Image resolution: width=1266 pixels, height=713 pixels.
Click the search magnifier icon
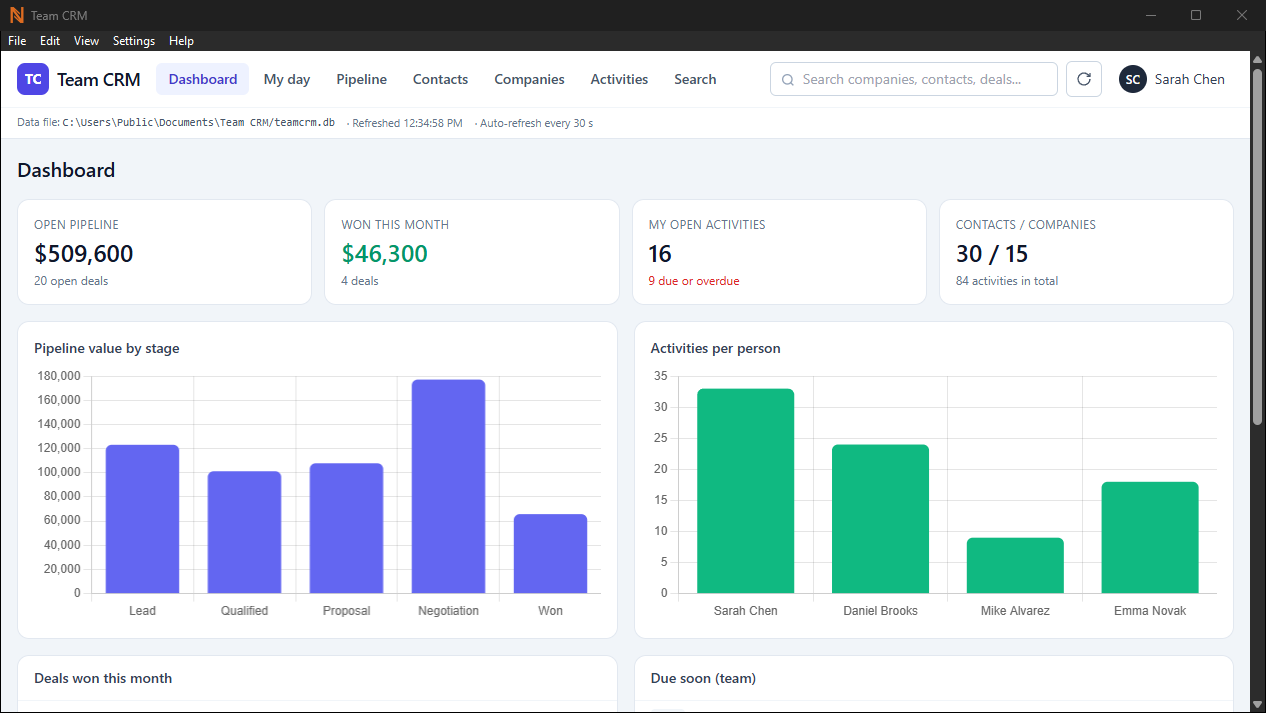tap(788, 80)
